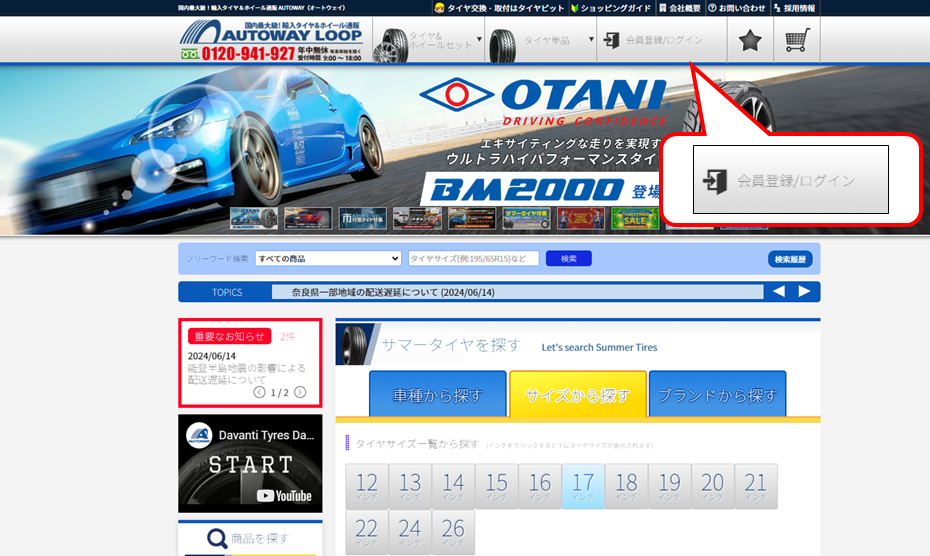Viewport: 930px width, 556px height.
Task: Open favorites via the star icon
Action: [750, 40]
